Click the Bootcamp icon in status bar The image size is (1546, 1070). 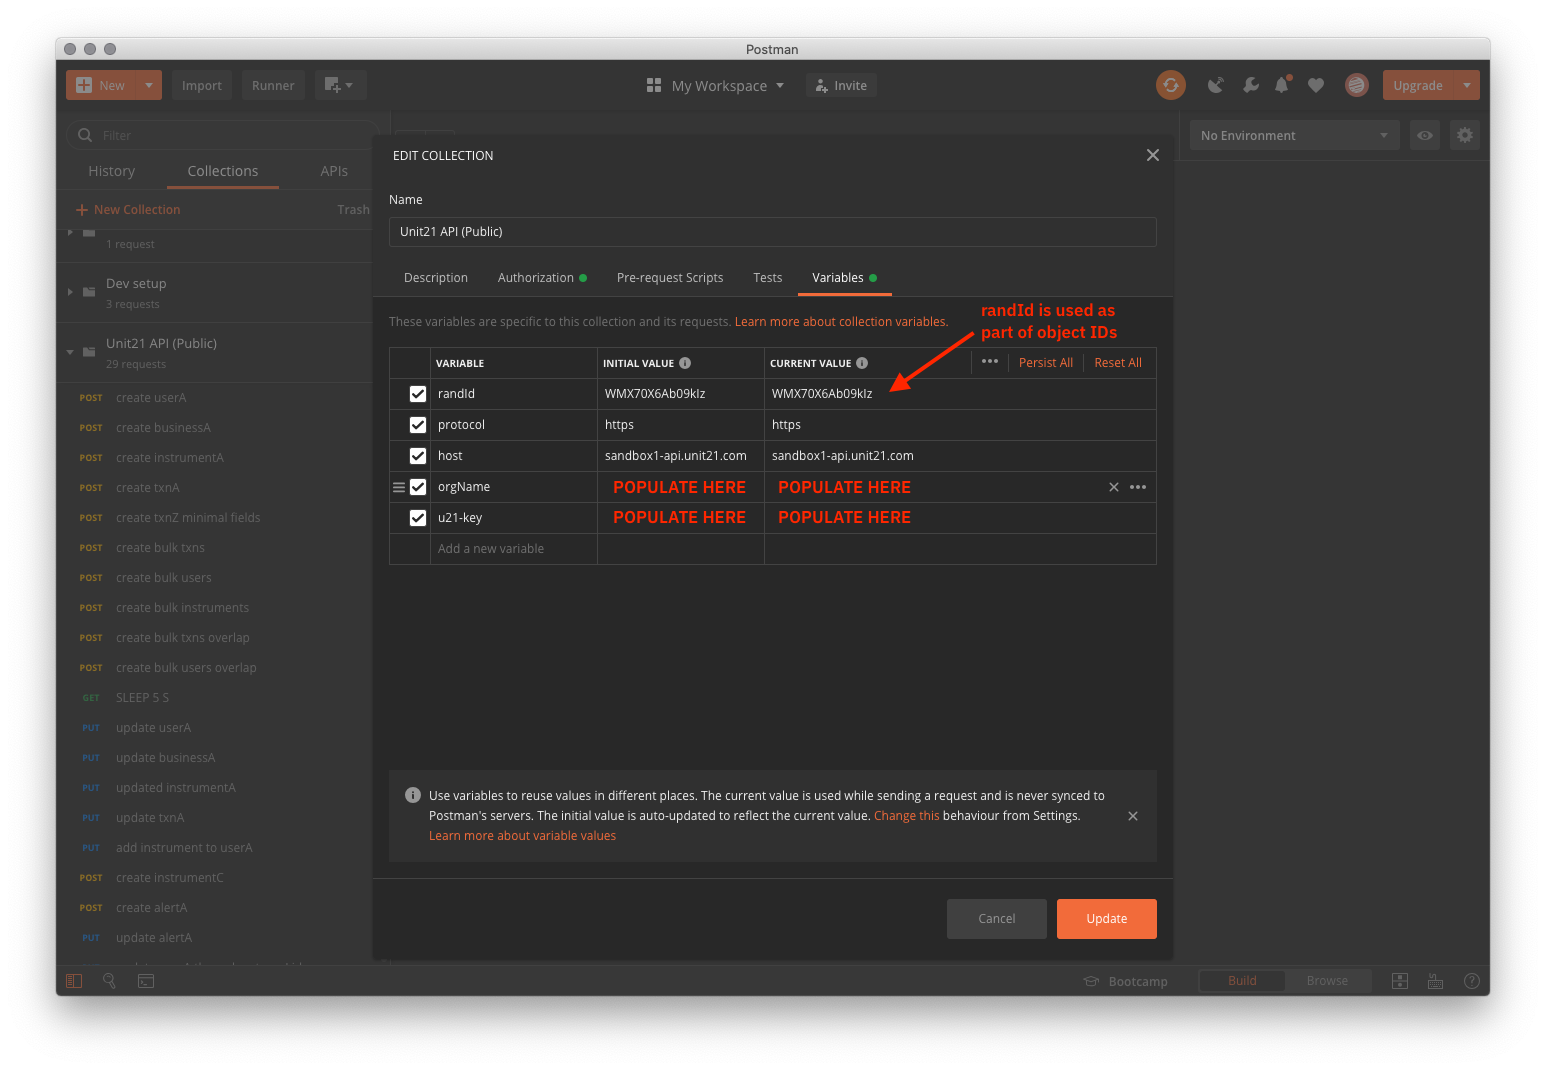click(1091, 981)
